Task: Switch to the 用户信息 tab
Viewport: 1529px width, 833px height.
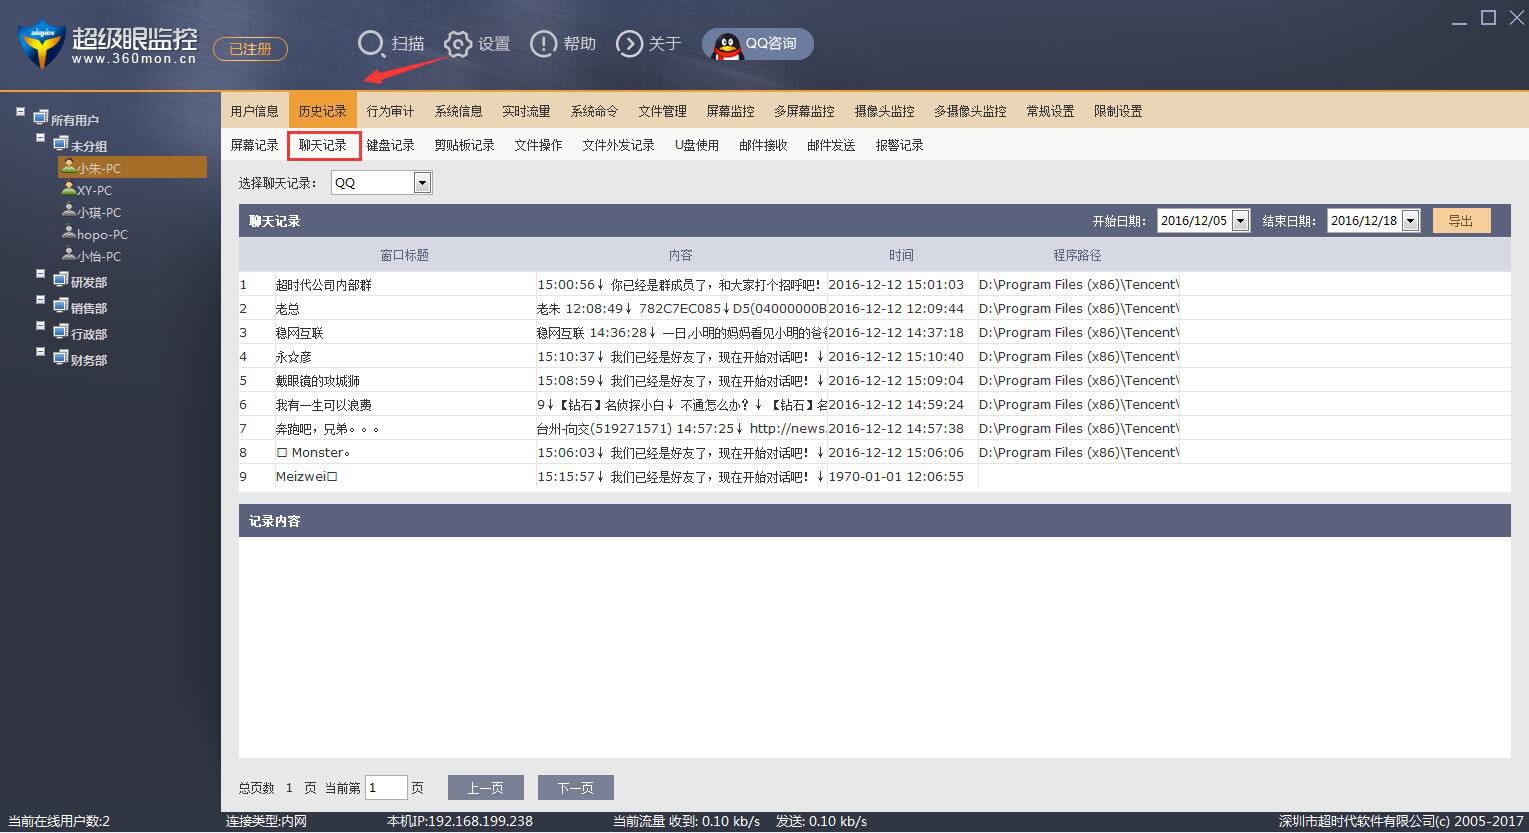Action: click(254, 111)
